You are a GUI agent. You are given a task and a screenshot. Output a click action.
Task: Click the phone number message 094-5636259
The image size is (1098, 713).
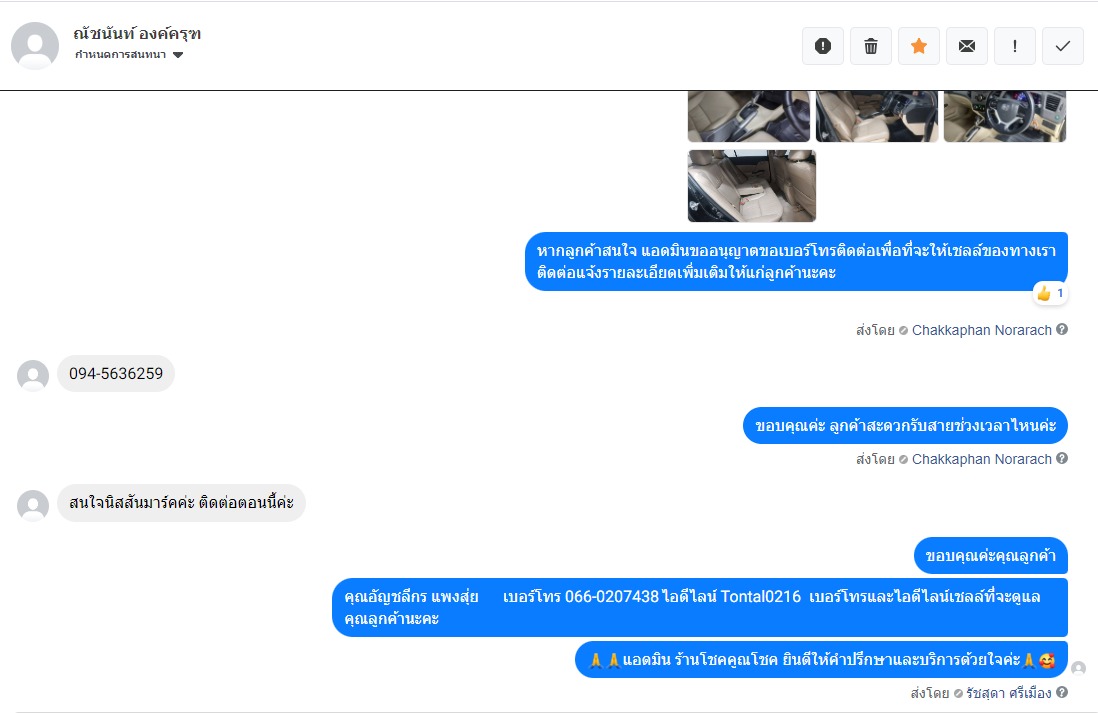coord(116,373)
